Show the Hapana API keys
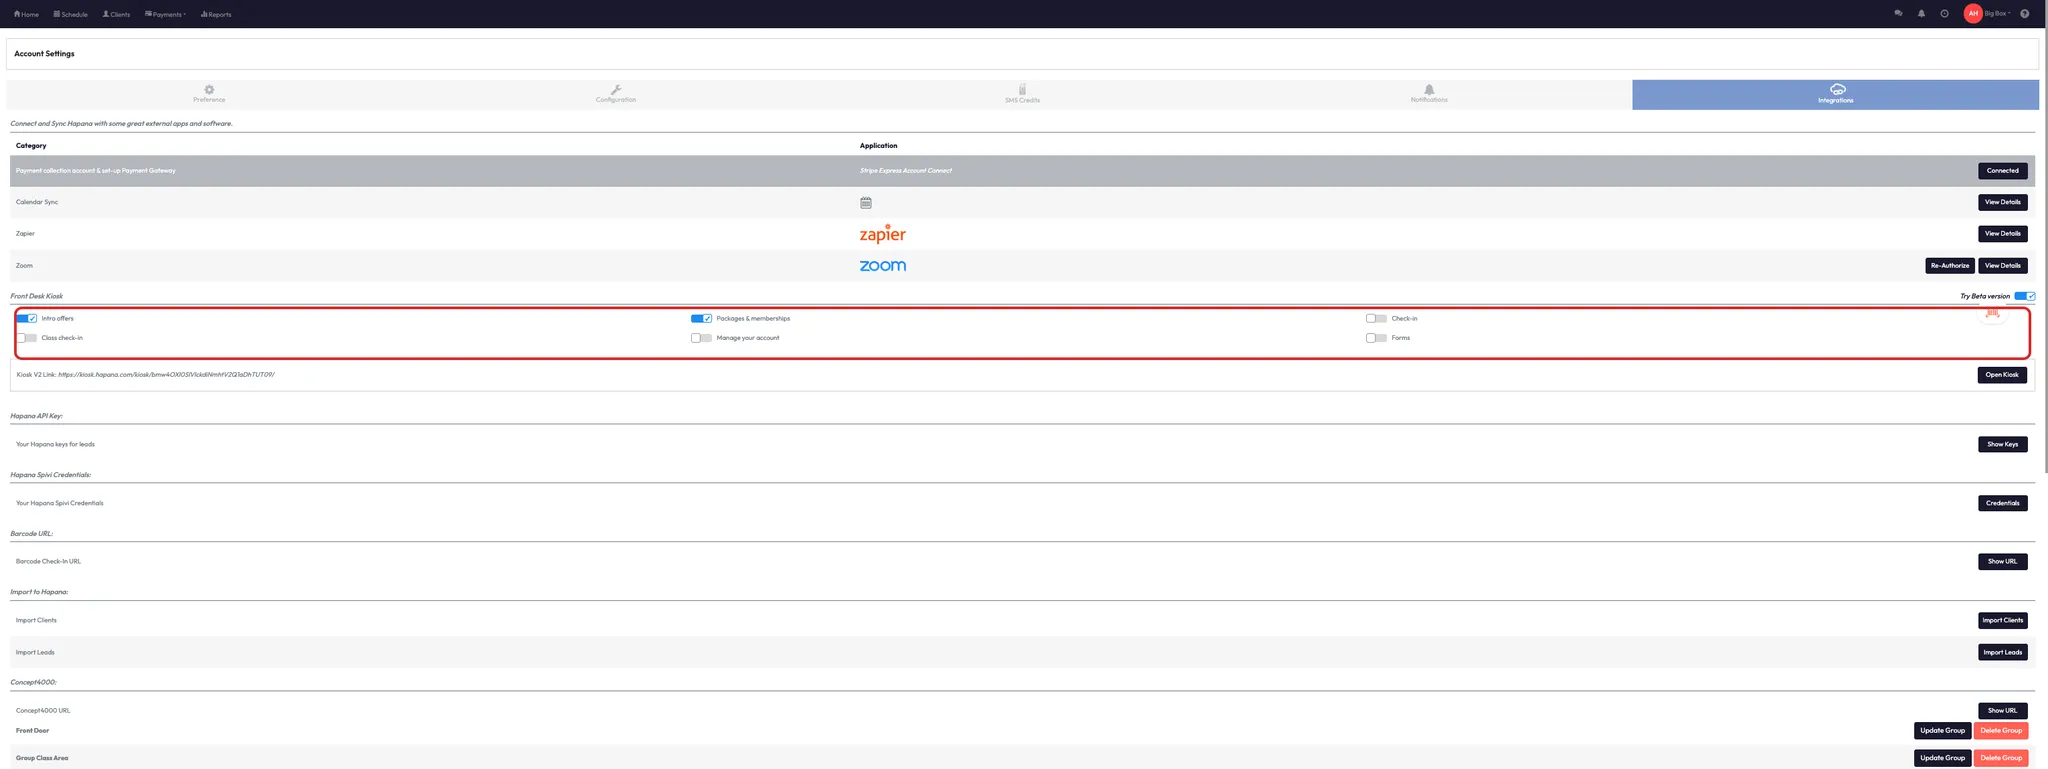Screen dimensions: 2048x769 [2003, 444]
